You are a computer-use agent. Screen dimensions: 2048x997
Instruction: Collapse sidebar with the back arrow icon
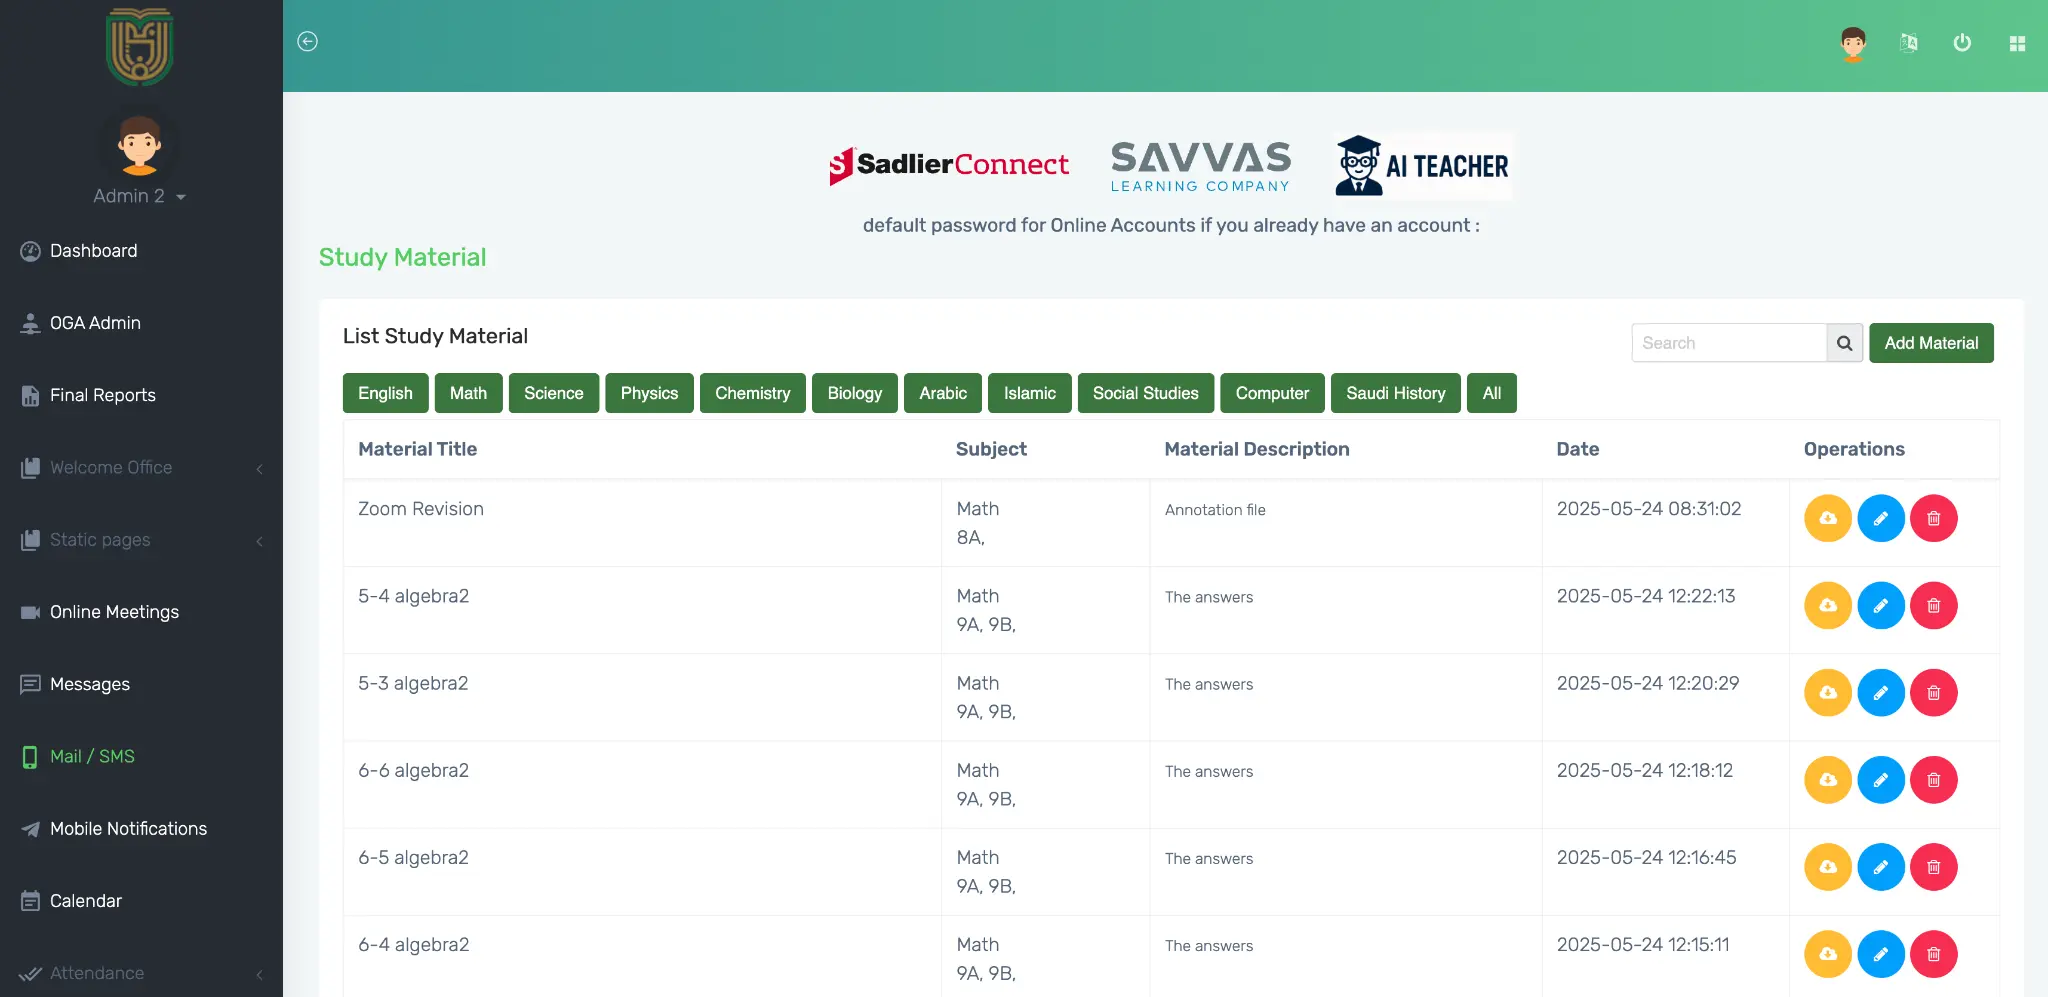click(308, 41)
